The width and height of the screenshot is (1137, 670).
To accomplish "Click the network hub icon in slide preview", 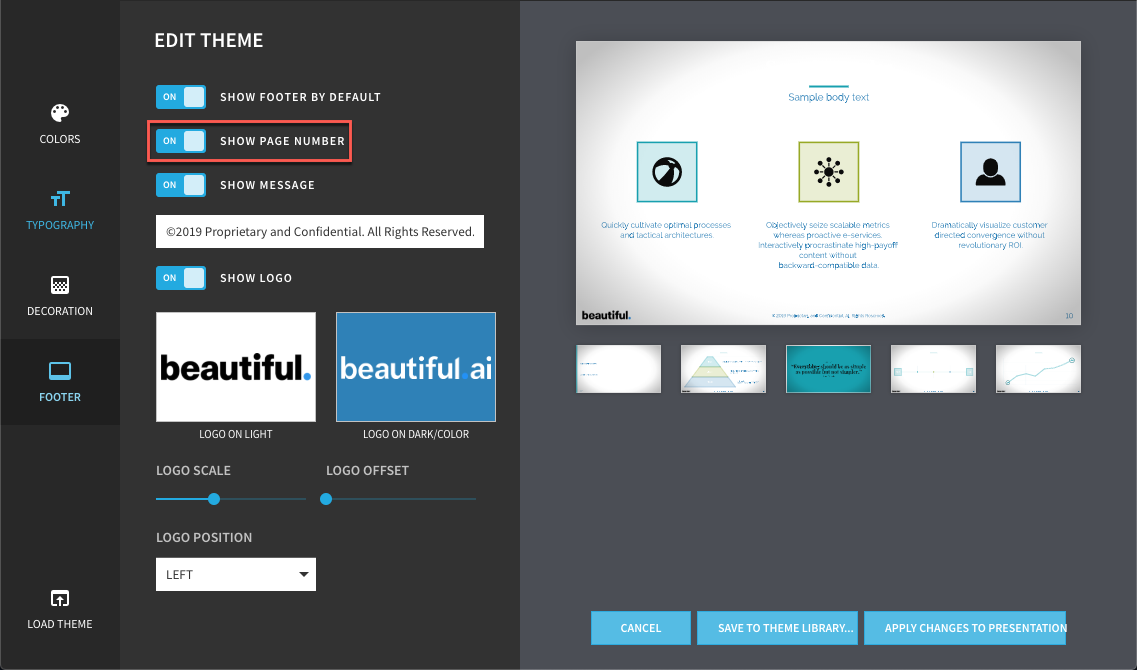I will tap(829, 172).
